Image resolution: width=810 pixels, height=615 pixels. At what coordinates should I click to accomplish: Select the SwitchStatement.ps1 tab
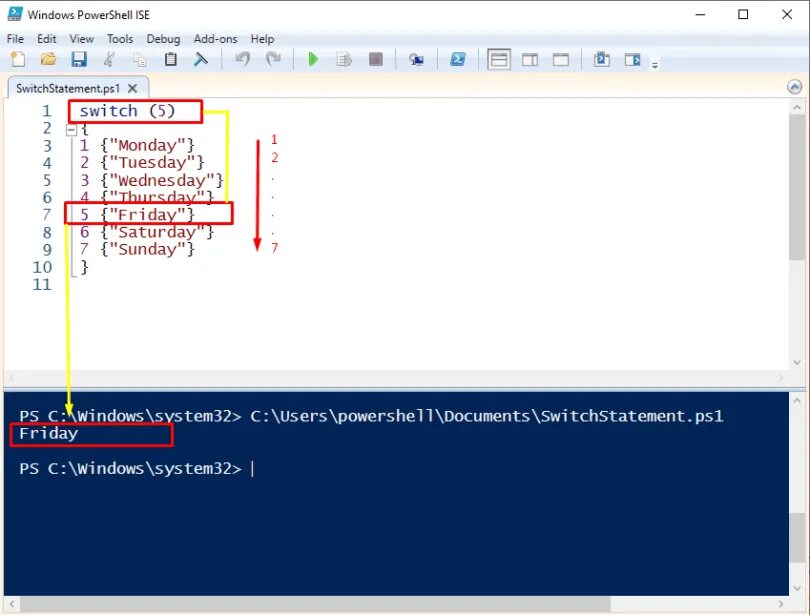pos(68,88)
